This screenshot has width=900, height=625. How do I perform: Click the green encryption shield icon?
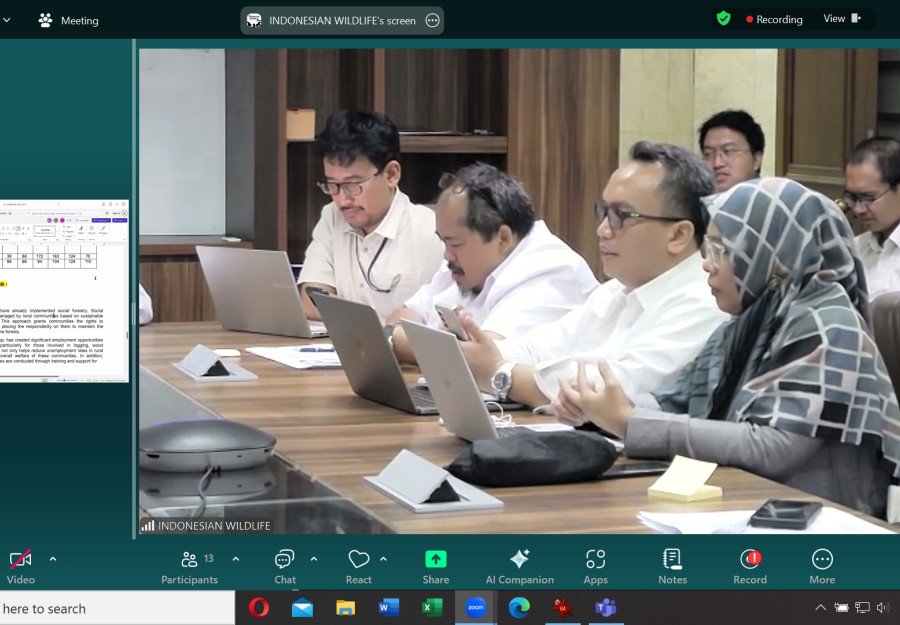coord(723,19)
